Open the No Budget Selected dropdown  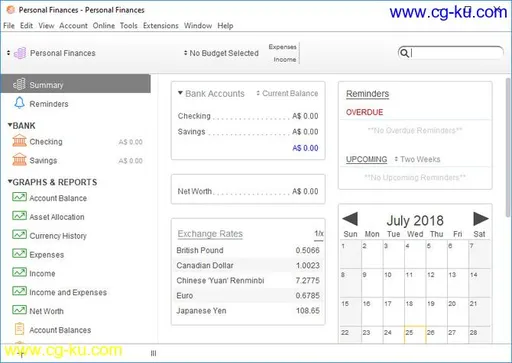221,53
